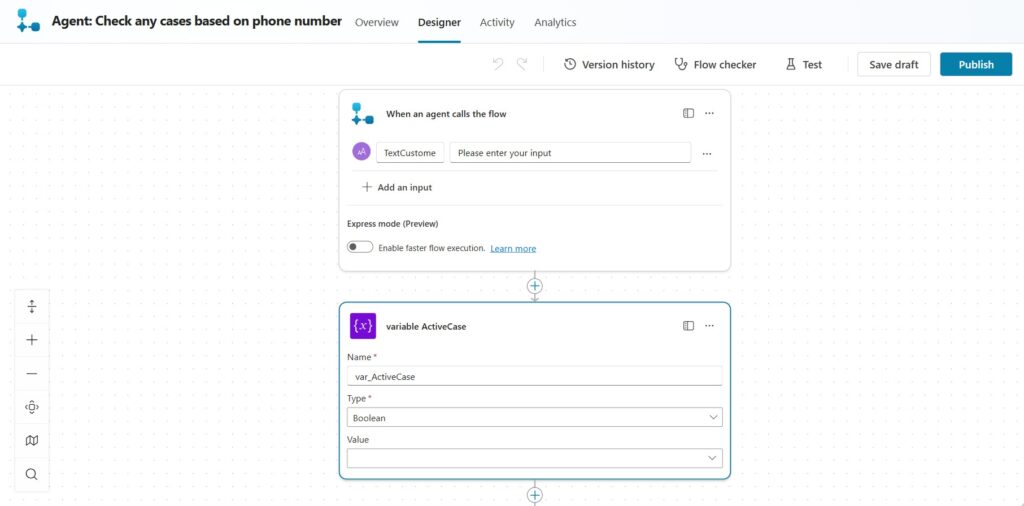This screenshot has height=506, width=1024.
Task: Click Add an input
Action: coord(397,187)
